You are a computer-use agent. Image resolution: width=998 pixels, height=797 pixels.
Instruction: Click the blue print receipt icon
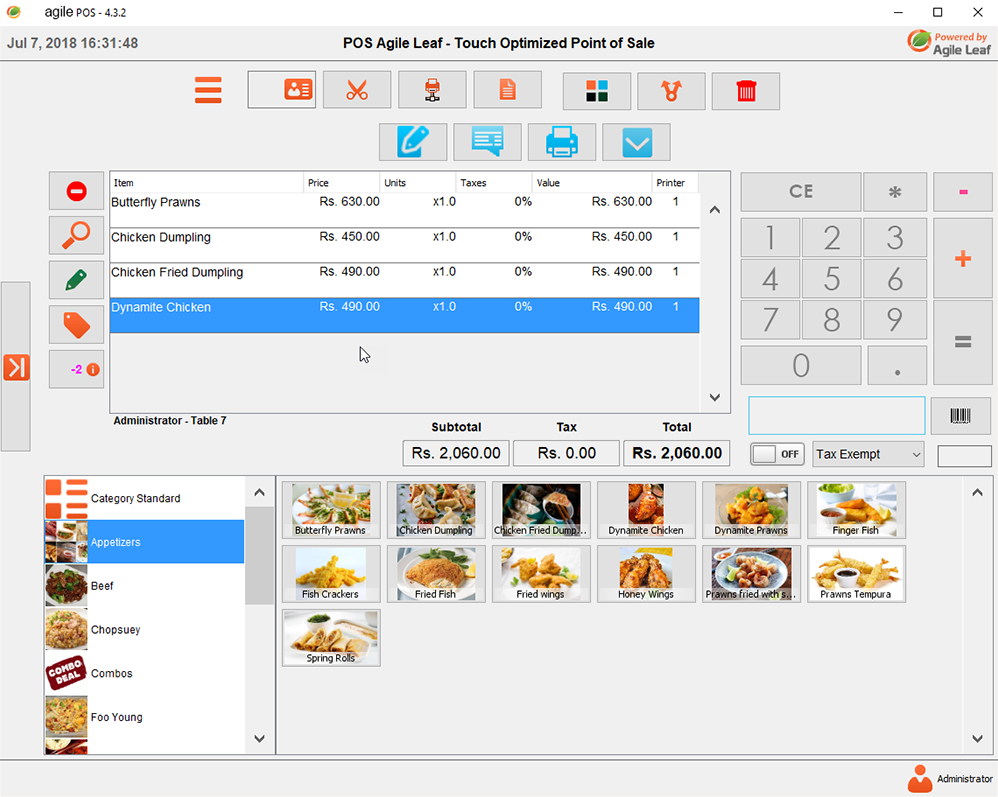[562, 142]
